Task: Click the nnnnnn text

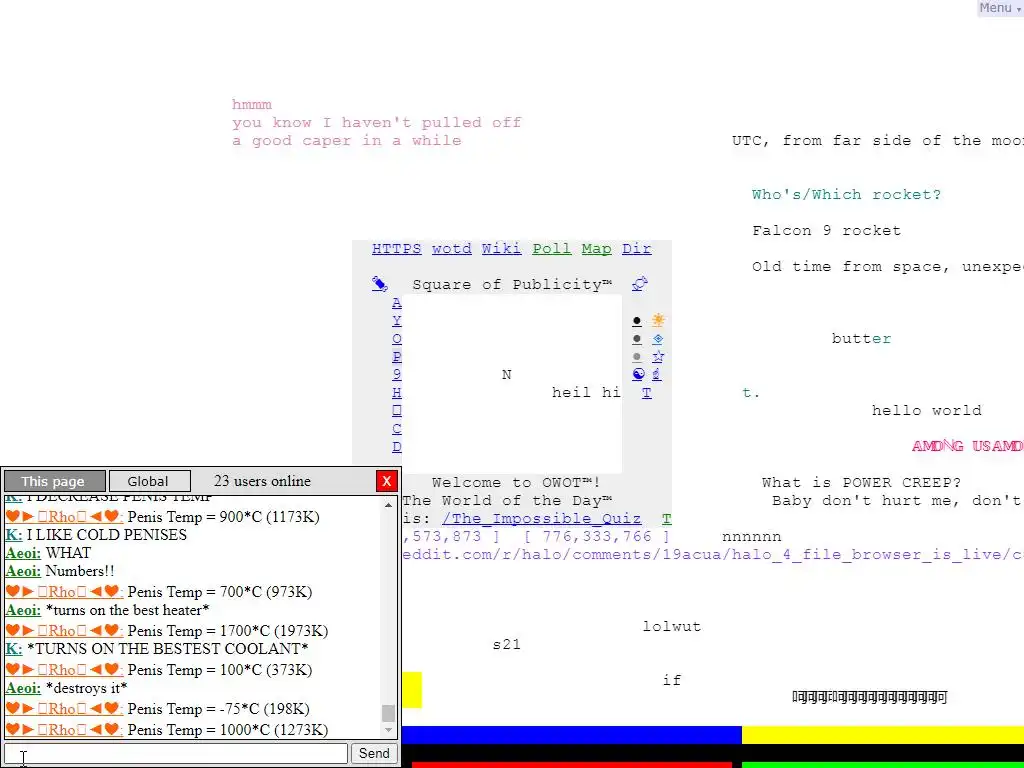Action: coord(751,537)
